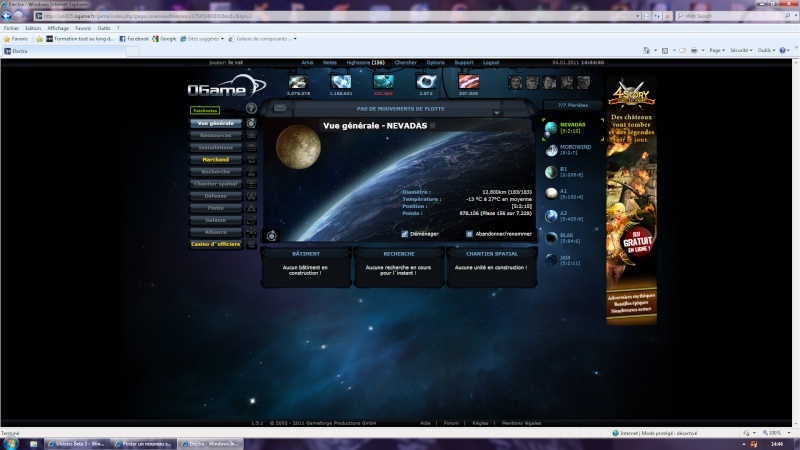Click the icon beside Marchand button

[251, 160]
